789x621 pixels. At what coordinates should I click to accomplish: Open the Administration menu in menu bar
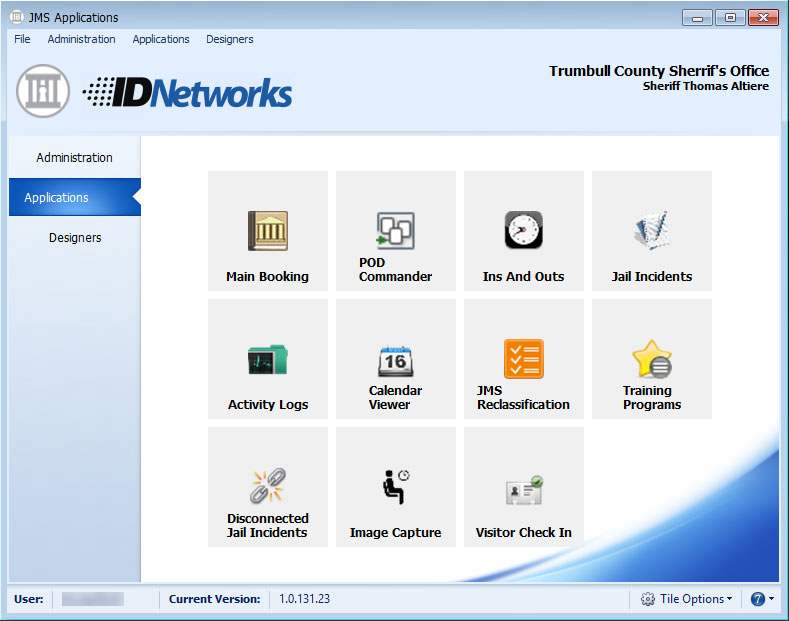(x=81, y=39)
